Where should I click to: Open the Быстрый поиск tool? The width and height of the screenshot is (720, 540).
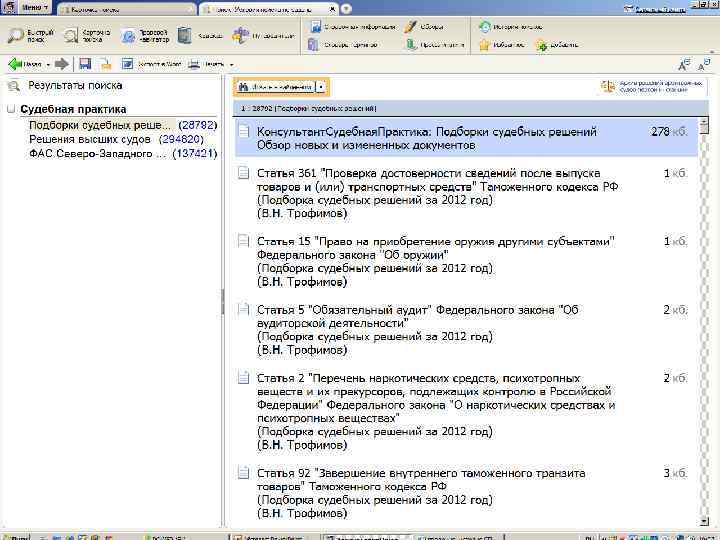[31, 35]
